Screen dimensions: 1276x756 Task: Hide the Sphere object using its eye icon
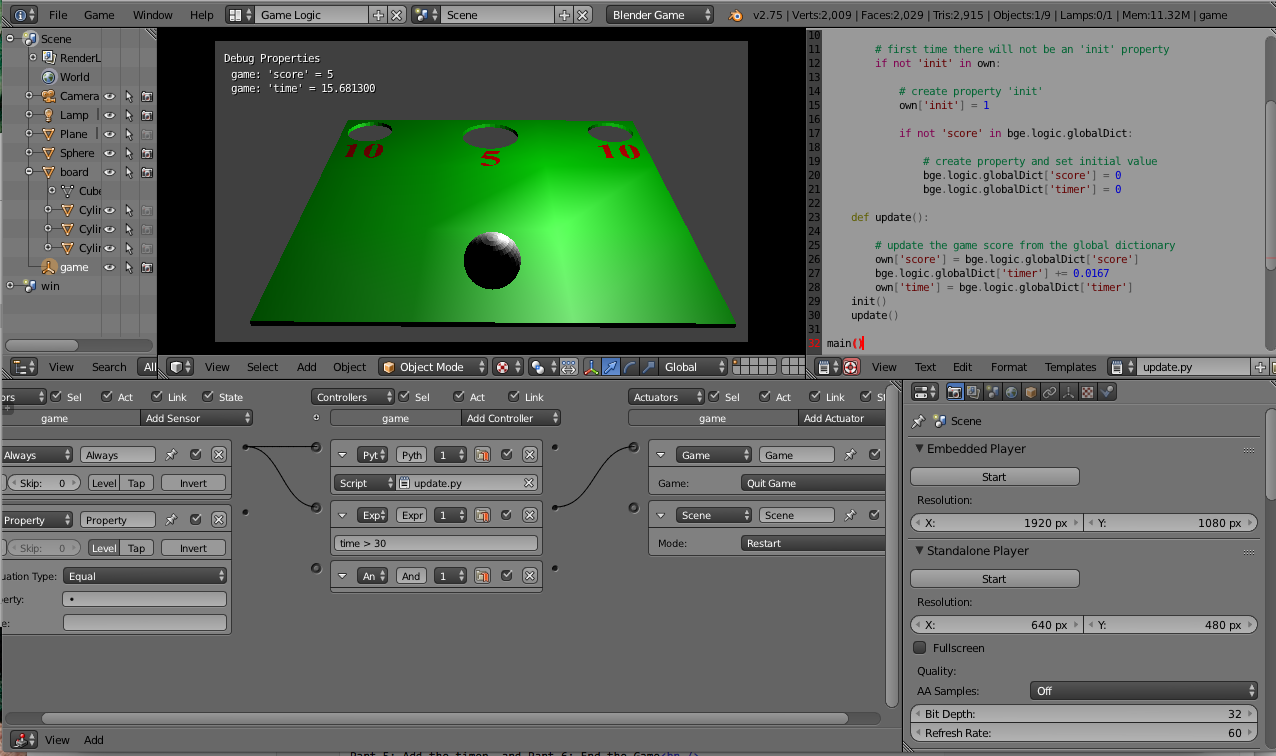110,153
